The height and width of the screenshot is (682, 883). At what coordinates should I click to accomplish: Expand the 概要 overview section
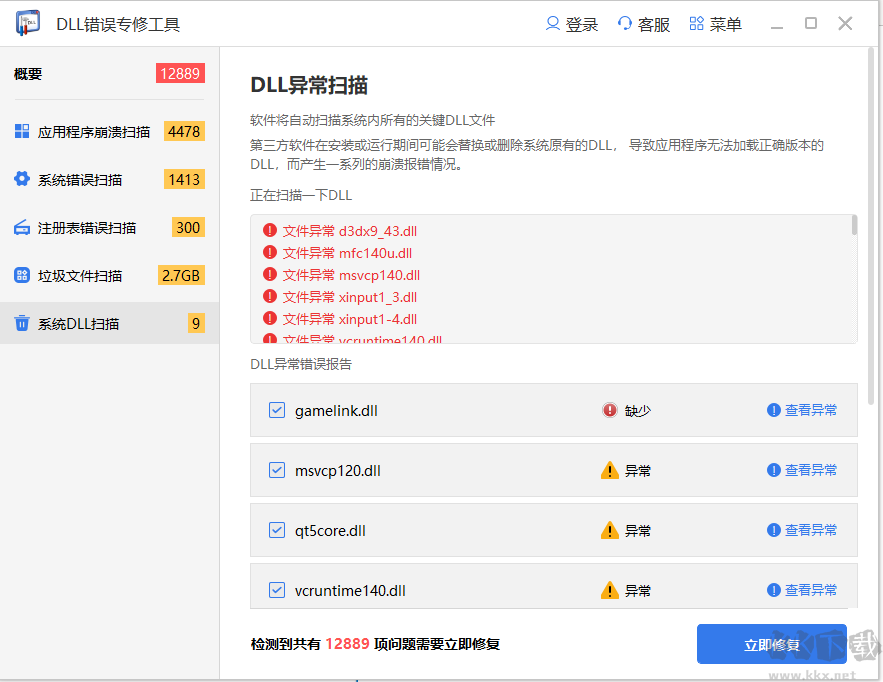click(x=27, y=73)
